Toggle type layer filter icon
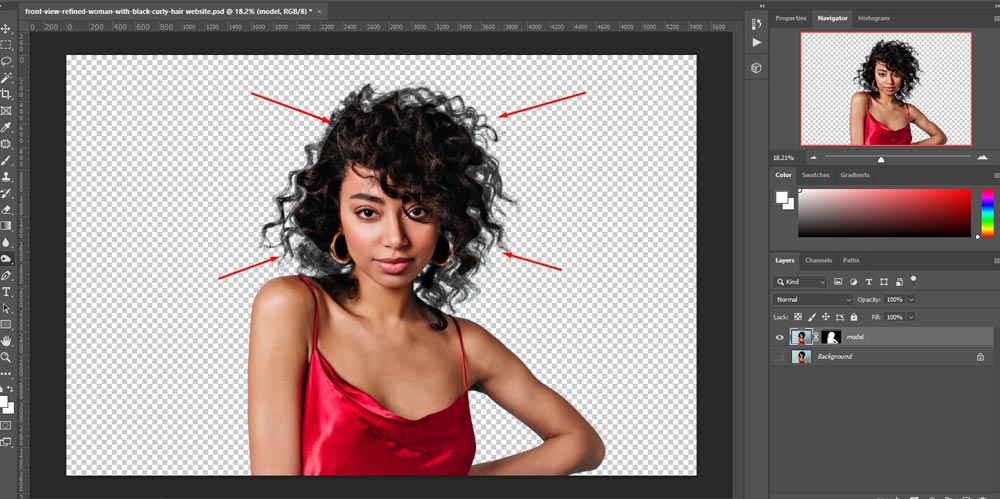This screenshot has height=499, width=1000. (x=869, y=281)
